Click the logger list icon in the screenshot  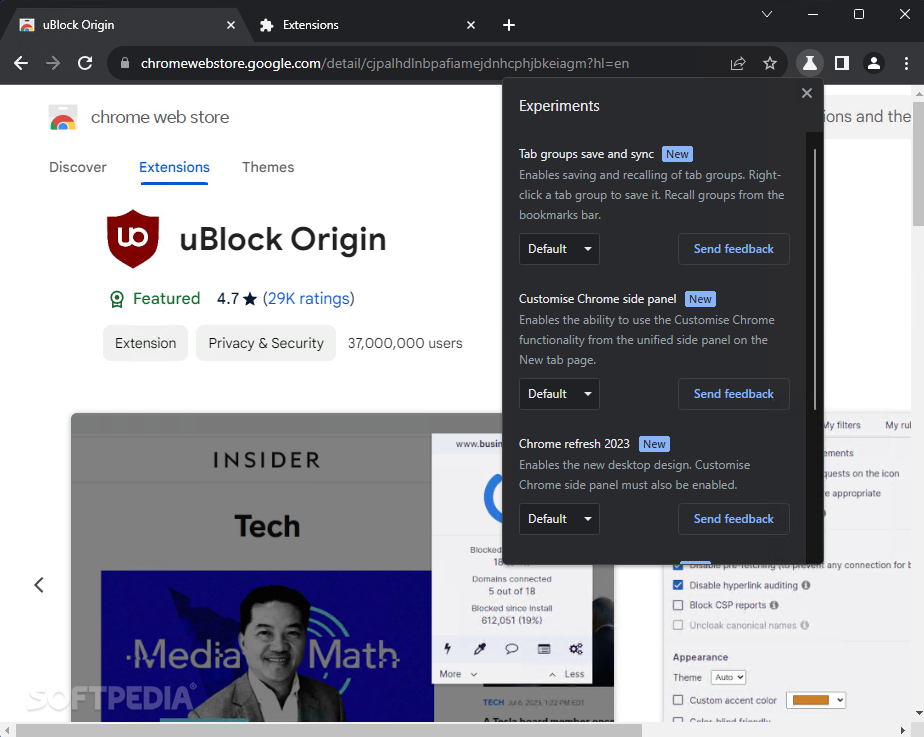point(544,649)
